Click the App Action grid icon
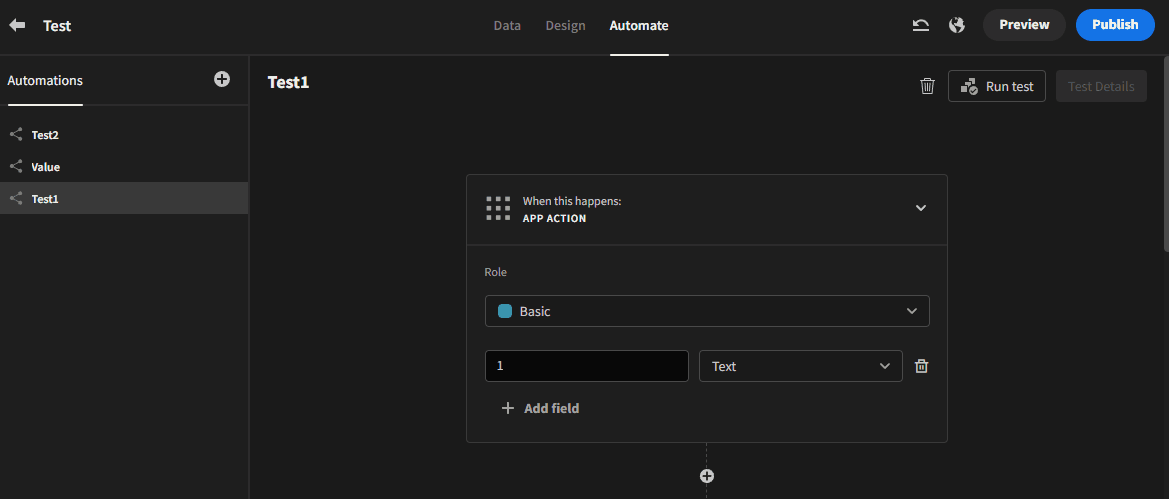 click(498, 209)
